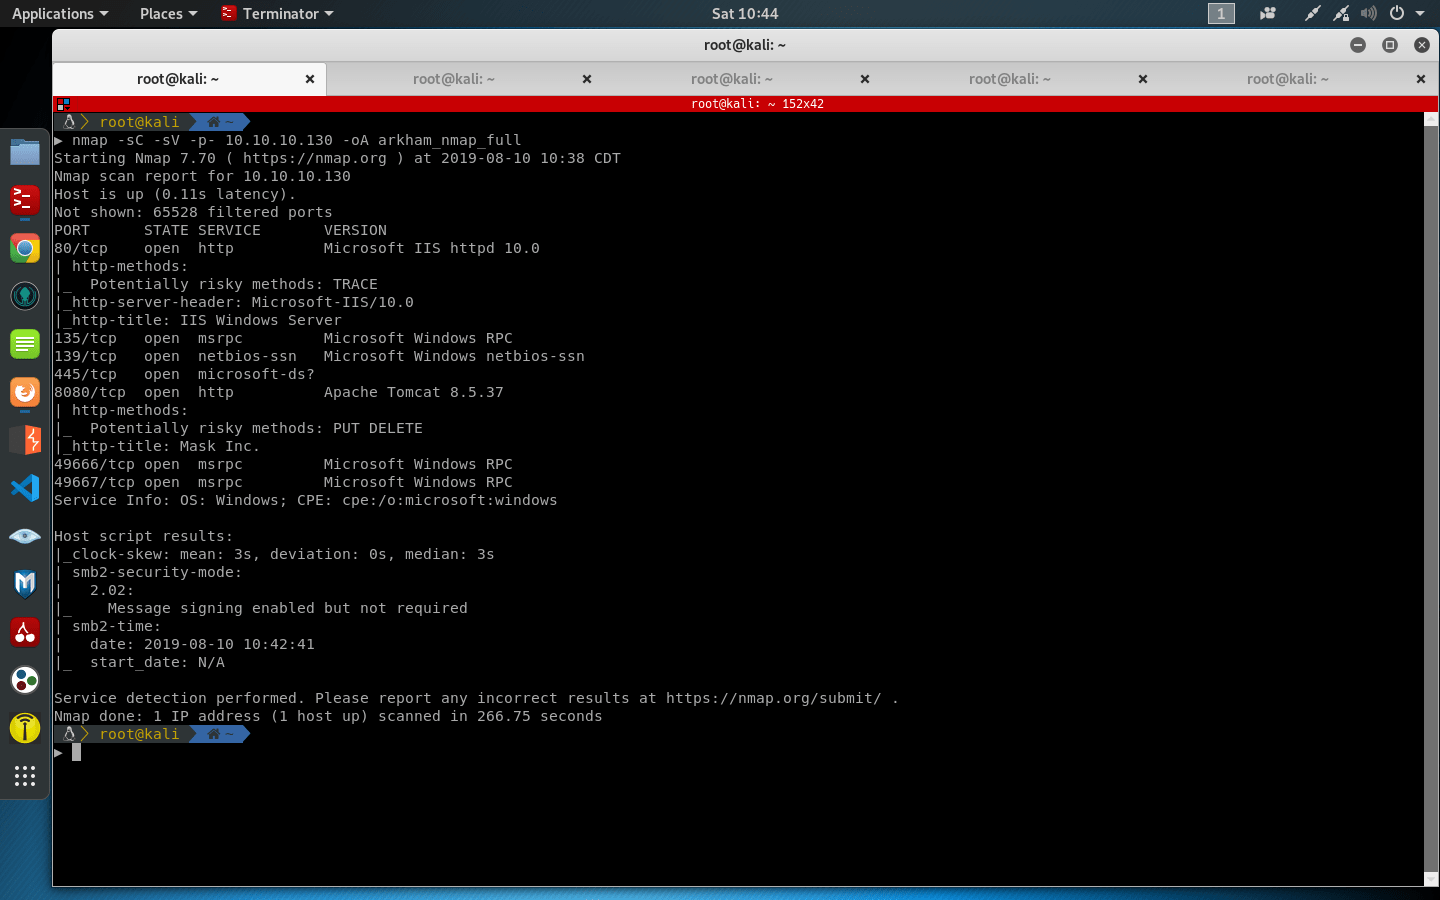This screenshot has height=900, width=1440.
Task: Click the workspace indicator 1
Action: coord(1221,13)
